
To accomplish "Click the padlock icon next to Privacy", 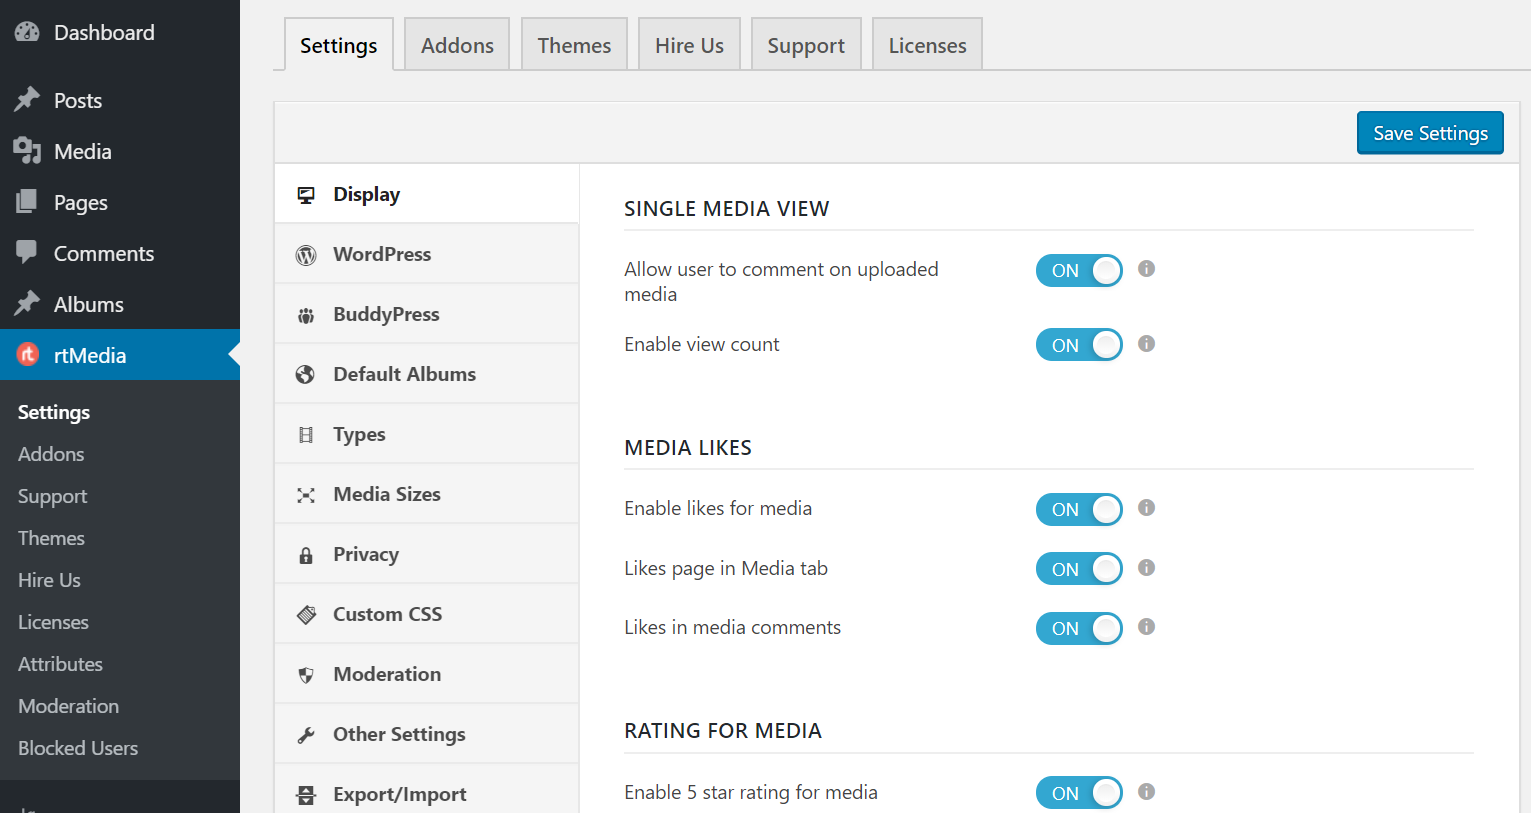I will [306, 553].
